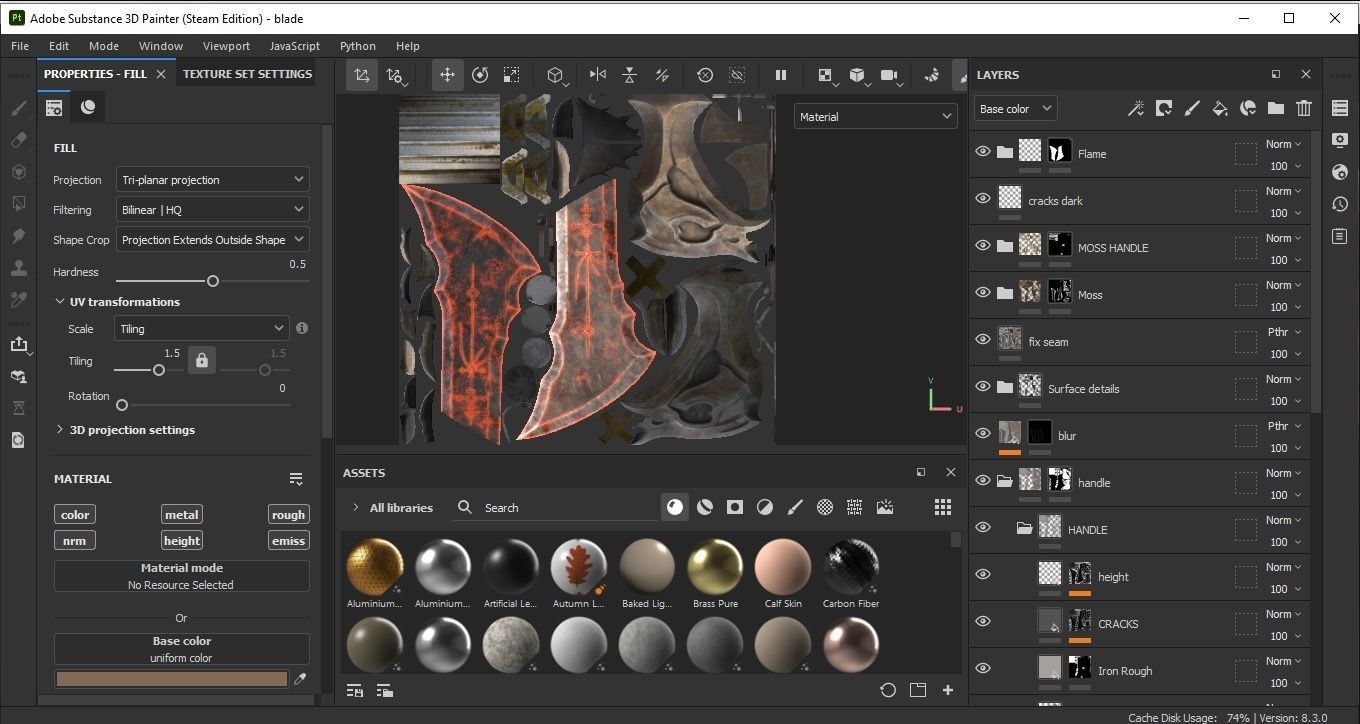Select the translate/move manipulator icon
The image size is (1360, 724).
(447, 75)
